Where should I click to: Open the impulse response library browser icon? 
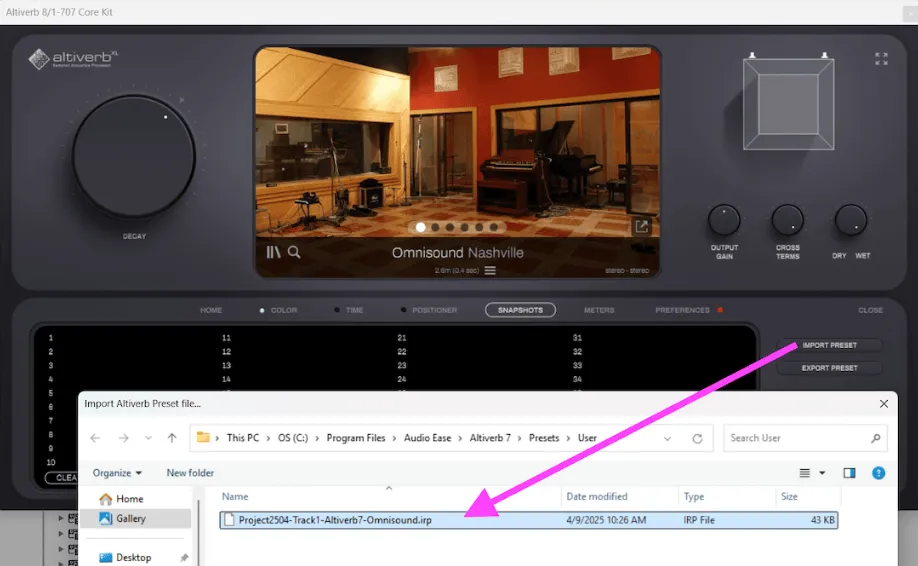tap(273, 252)
